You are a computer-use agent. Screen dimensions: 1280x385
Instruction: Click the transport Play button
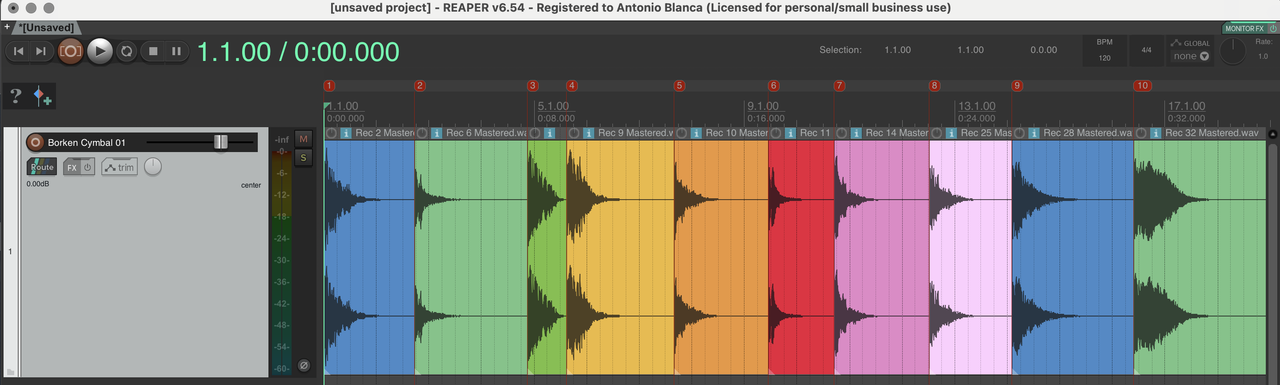click(99, 51)
